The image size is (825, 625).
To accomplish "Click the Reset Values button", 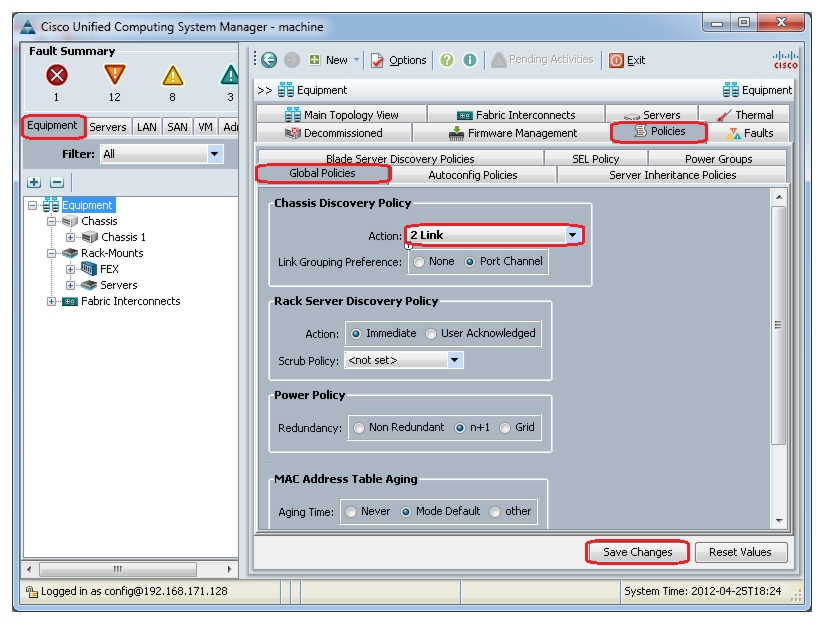I will click(740, 552).
